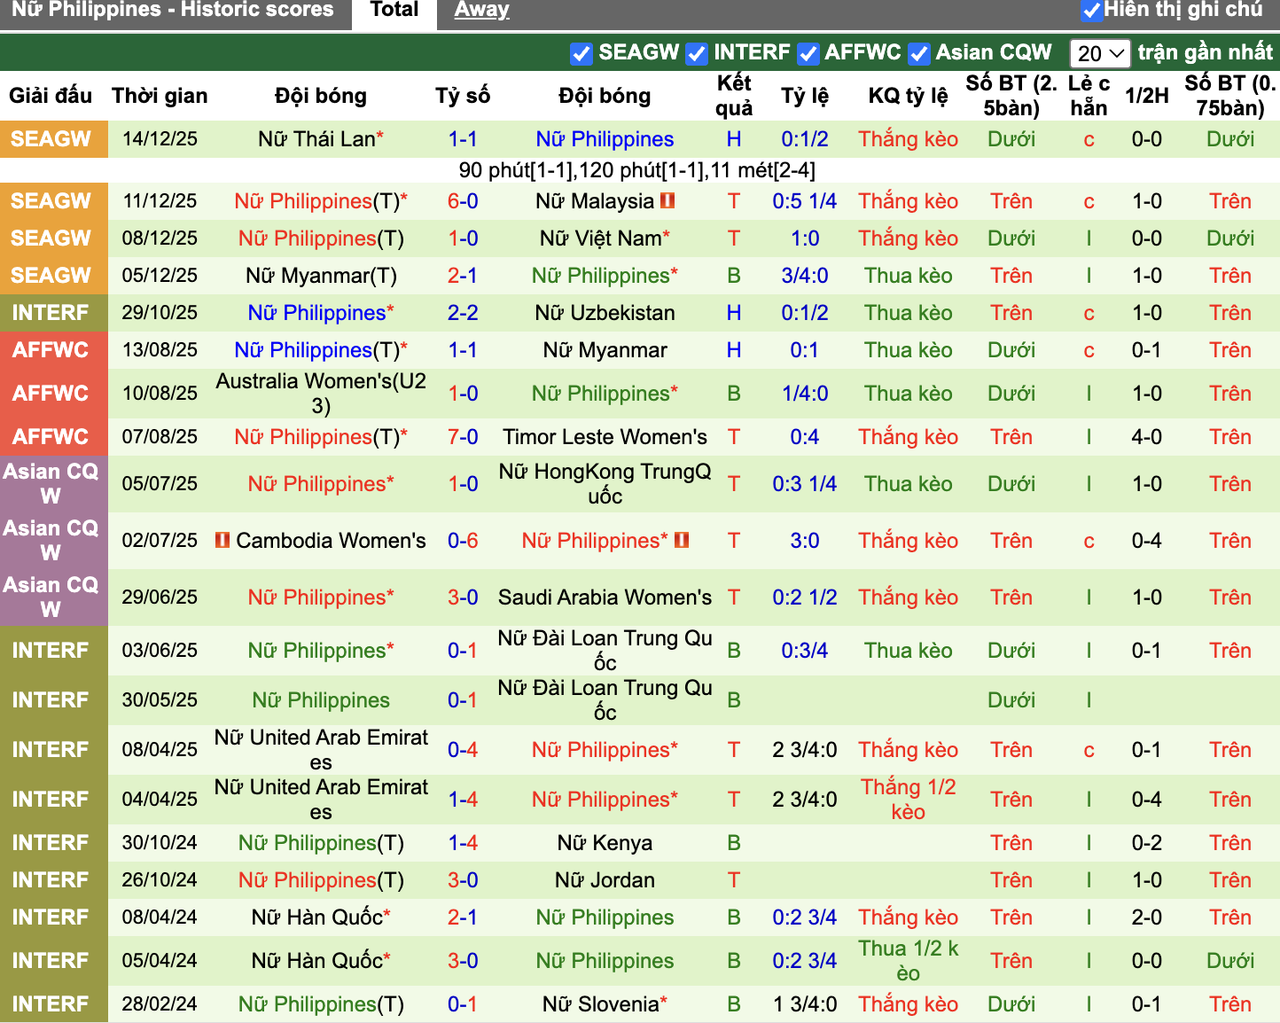Open Nữ Malaysia team link
Screen dimensions: 1280x1023
[594, 201]
